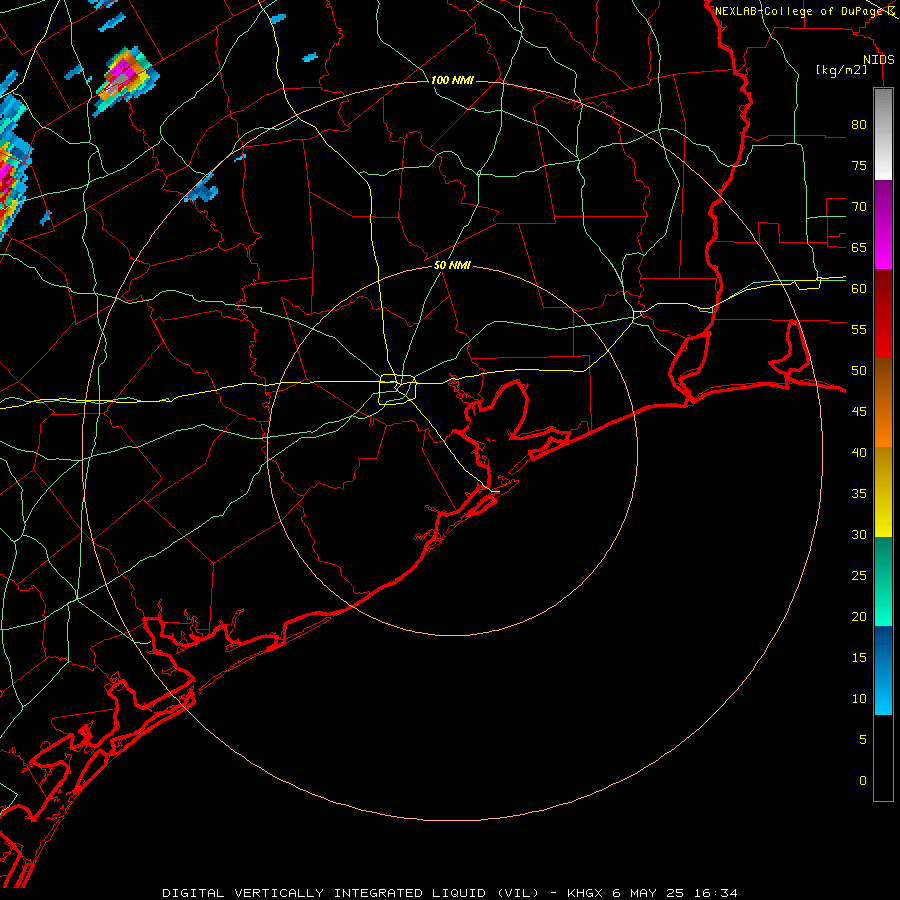
Task: Select the 15 value on the VIL scale
Action: coord(859,657)
